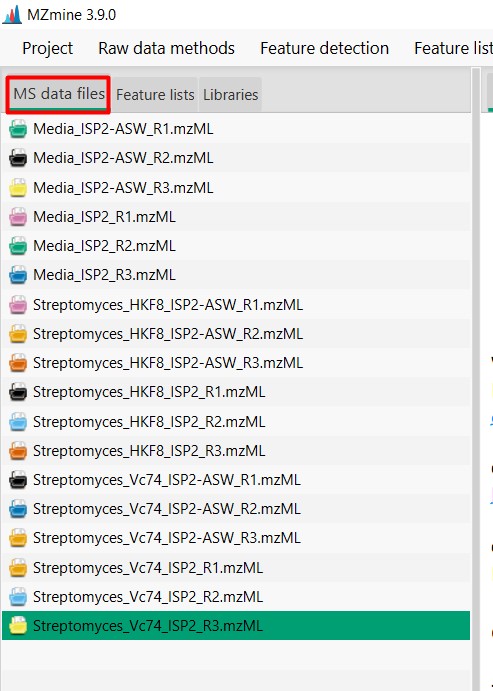
Task: Select Media_ISP2-ASW_R1.mzML file name
Action: (x=123, y=129)
